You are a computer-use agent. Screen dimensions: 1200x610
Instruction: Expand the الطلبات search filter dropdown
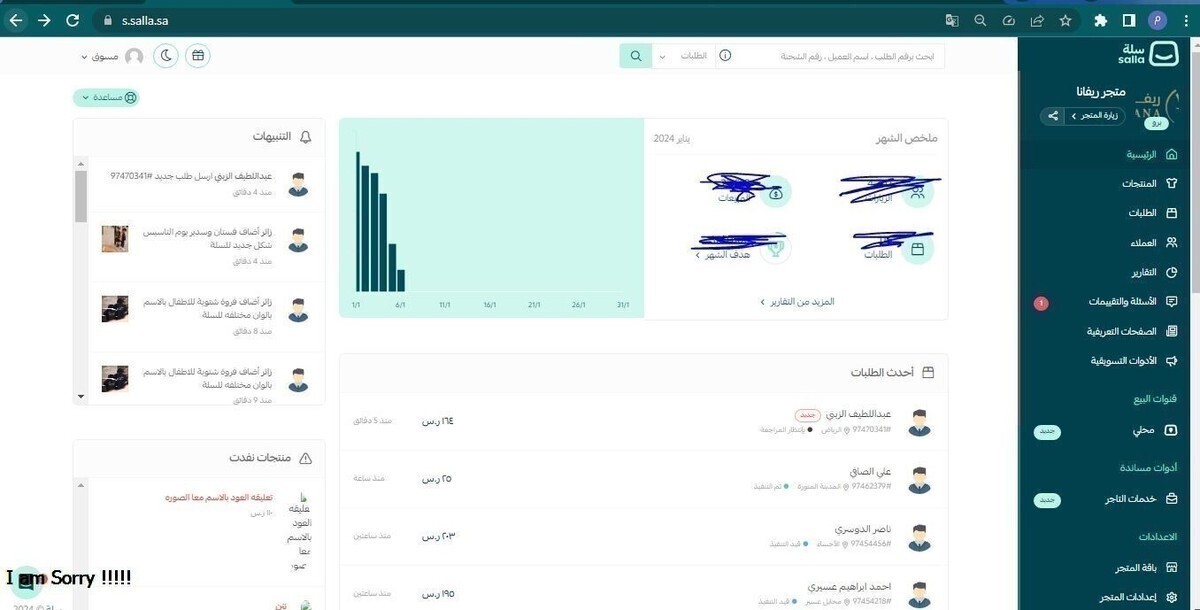[662, 56]
